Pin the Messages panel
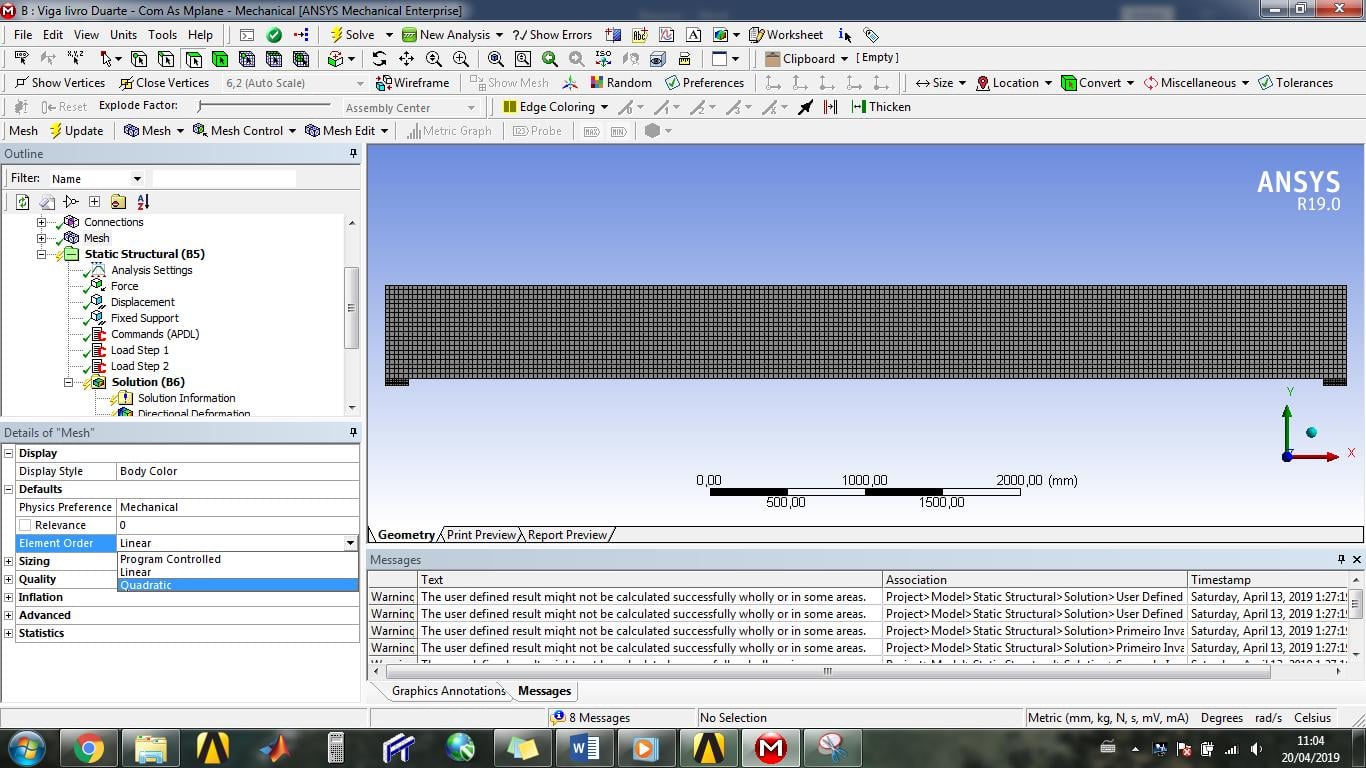 pyautogui.click(x=1341, y=560)
